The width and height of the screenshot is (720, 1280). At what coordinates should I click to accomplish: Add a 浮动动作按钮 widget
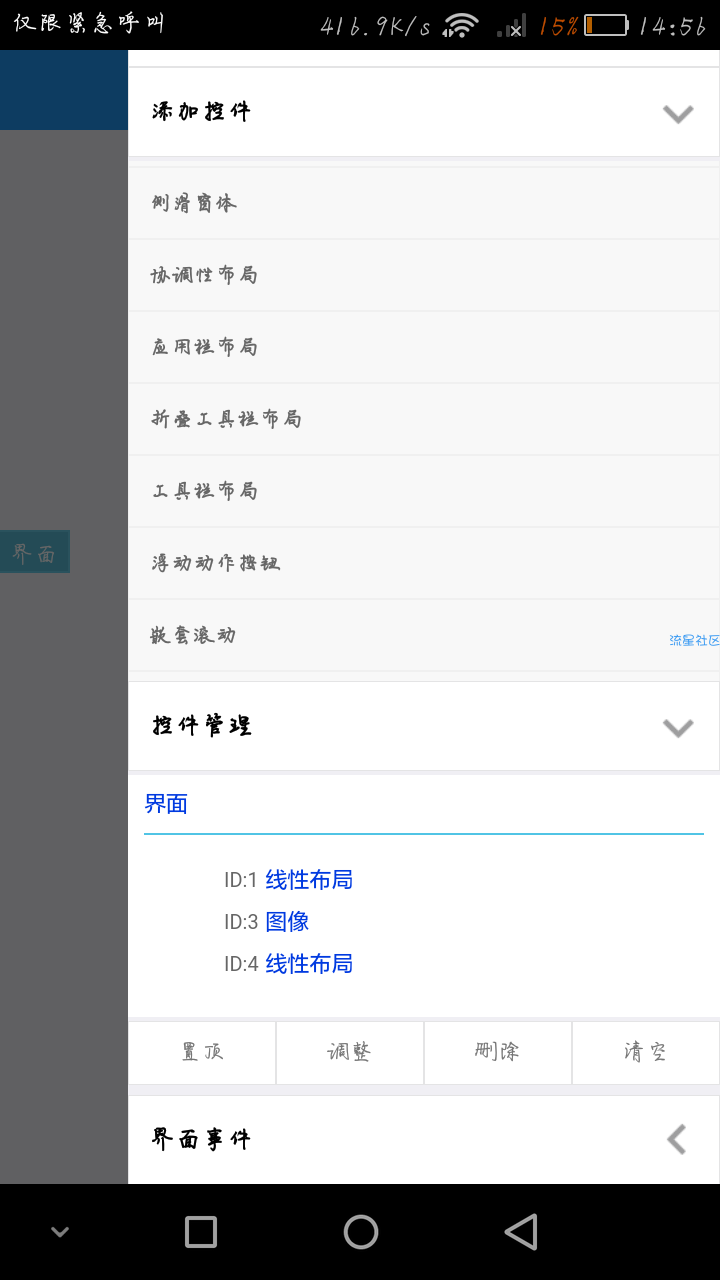click(424, 563)
